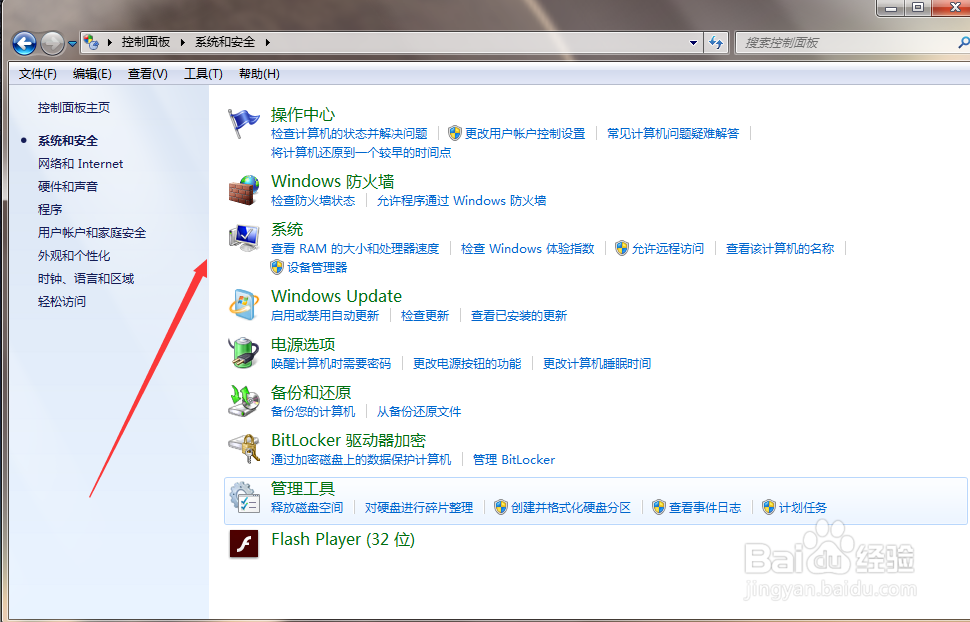Select 程序 in sidebar

point(50,209)
